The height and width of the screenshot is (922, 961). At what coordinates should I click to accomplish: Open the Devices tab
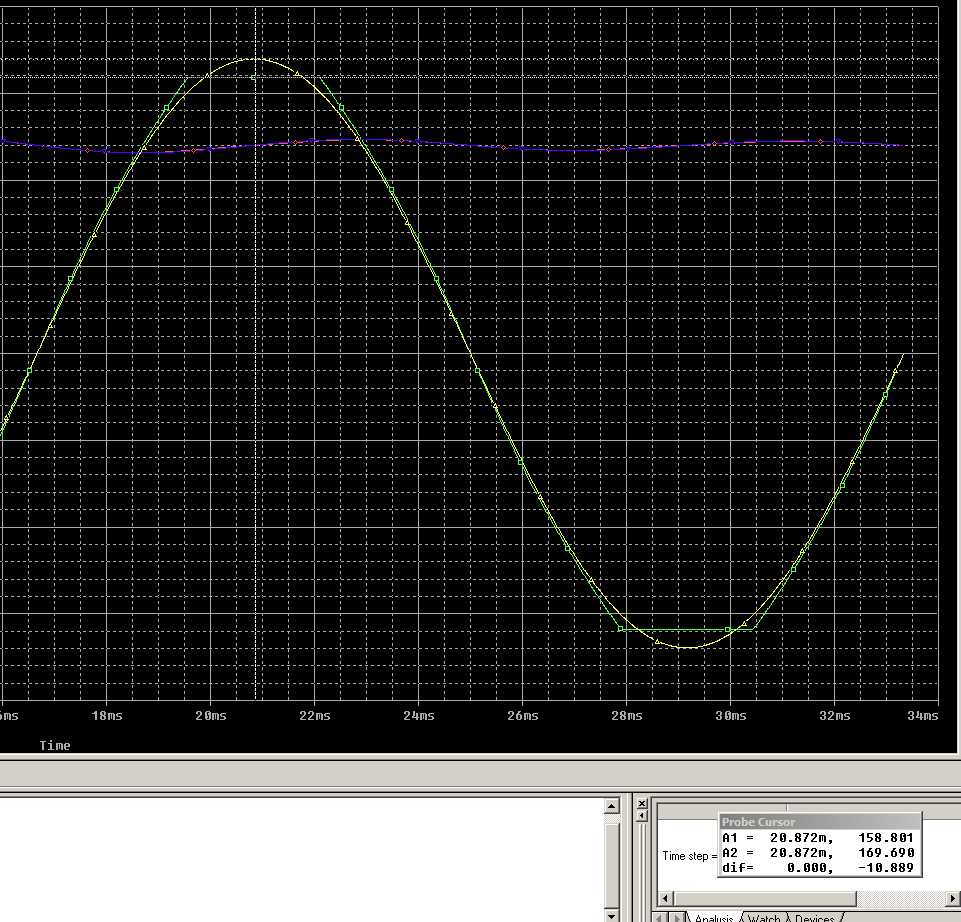click(814, 918)
